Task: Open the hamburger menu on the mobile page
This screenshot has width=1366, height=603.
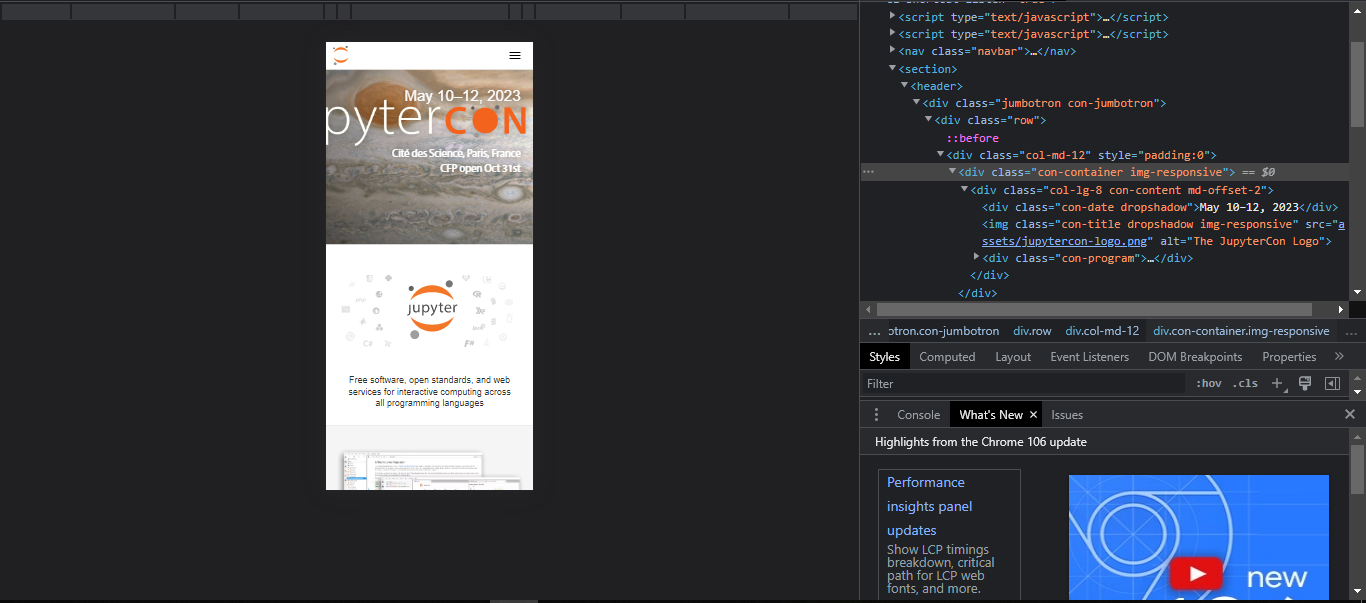Action: click(x=515, y=56)
